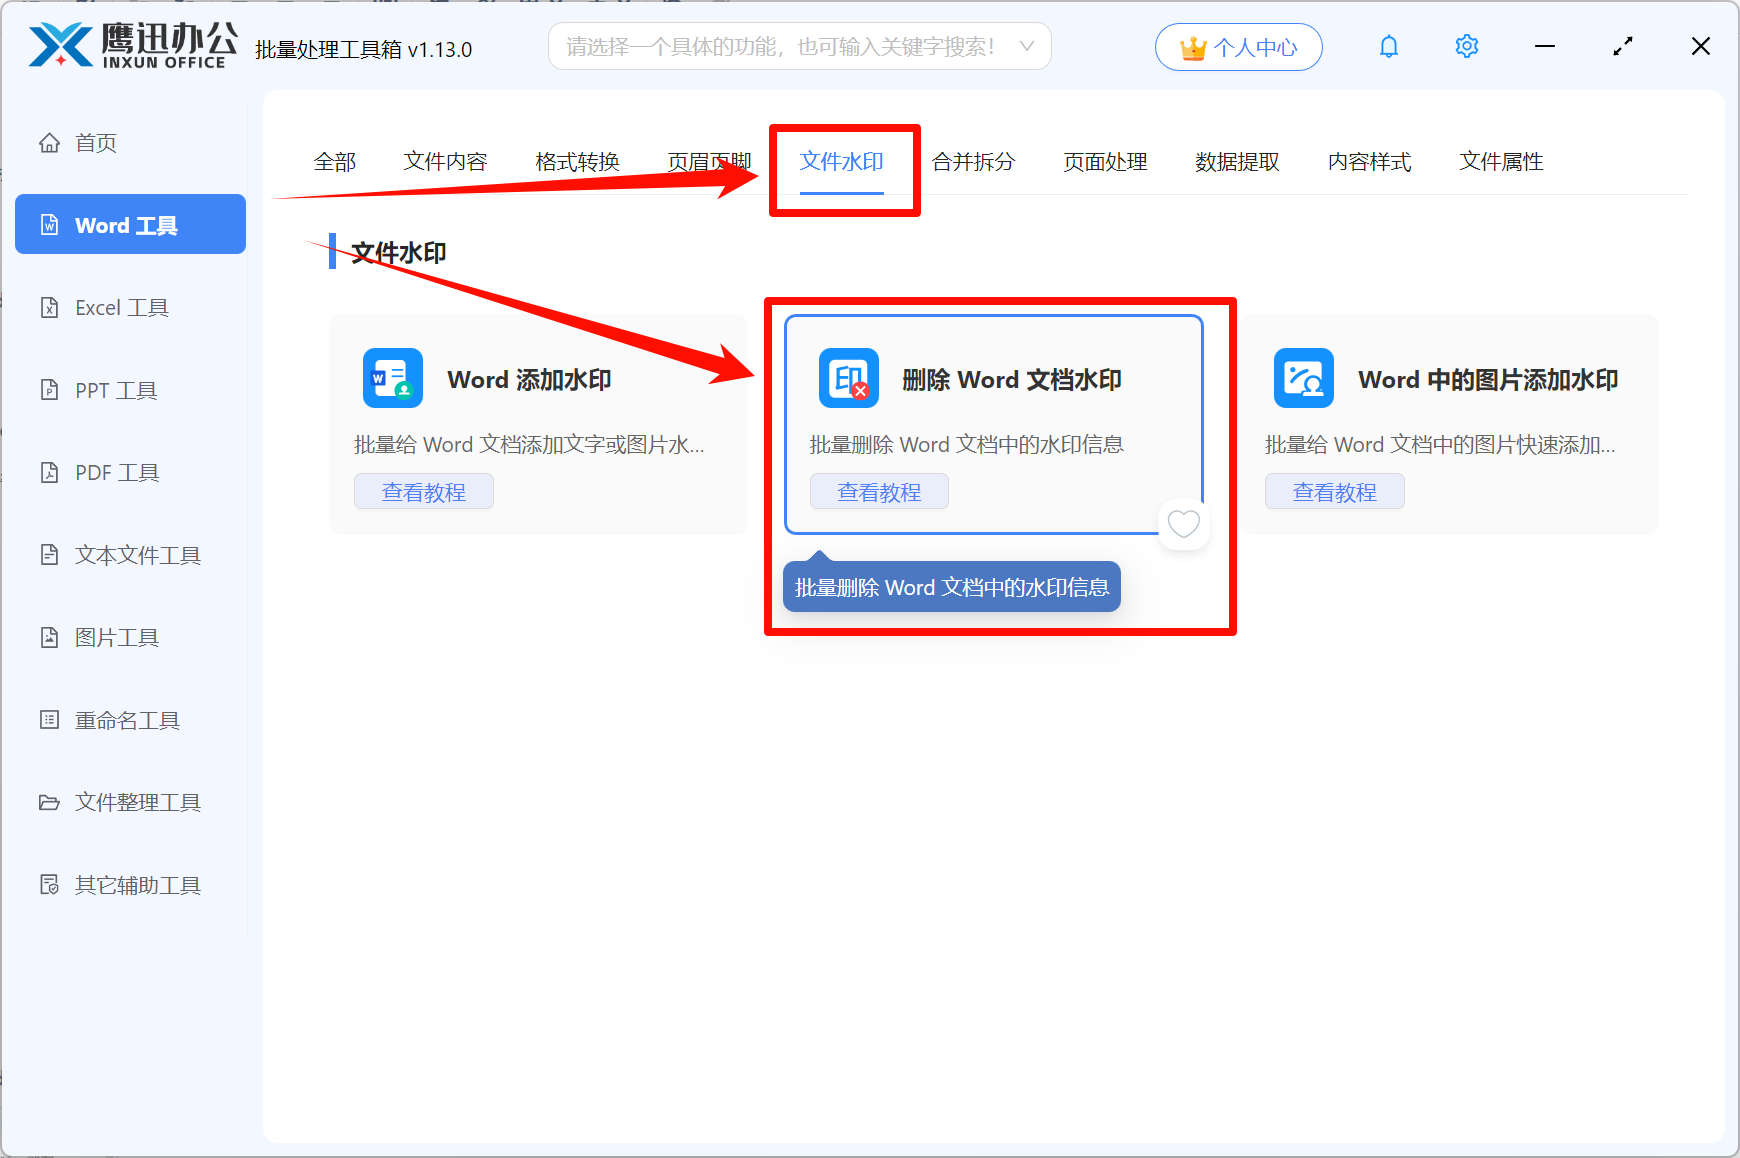Image resolution: width=1740 pixels, height=1158 pixels.
Task: Maximize the window with the expand icon
Action: [1622, 47]
